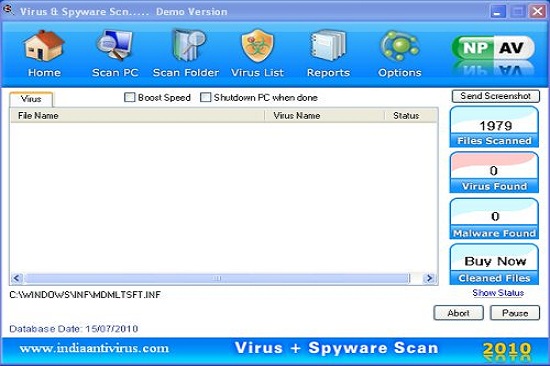
Task: Sort by Virus Name column header
Action: click(x=324, y=115)
